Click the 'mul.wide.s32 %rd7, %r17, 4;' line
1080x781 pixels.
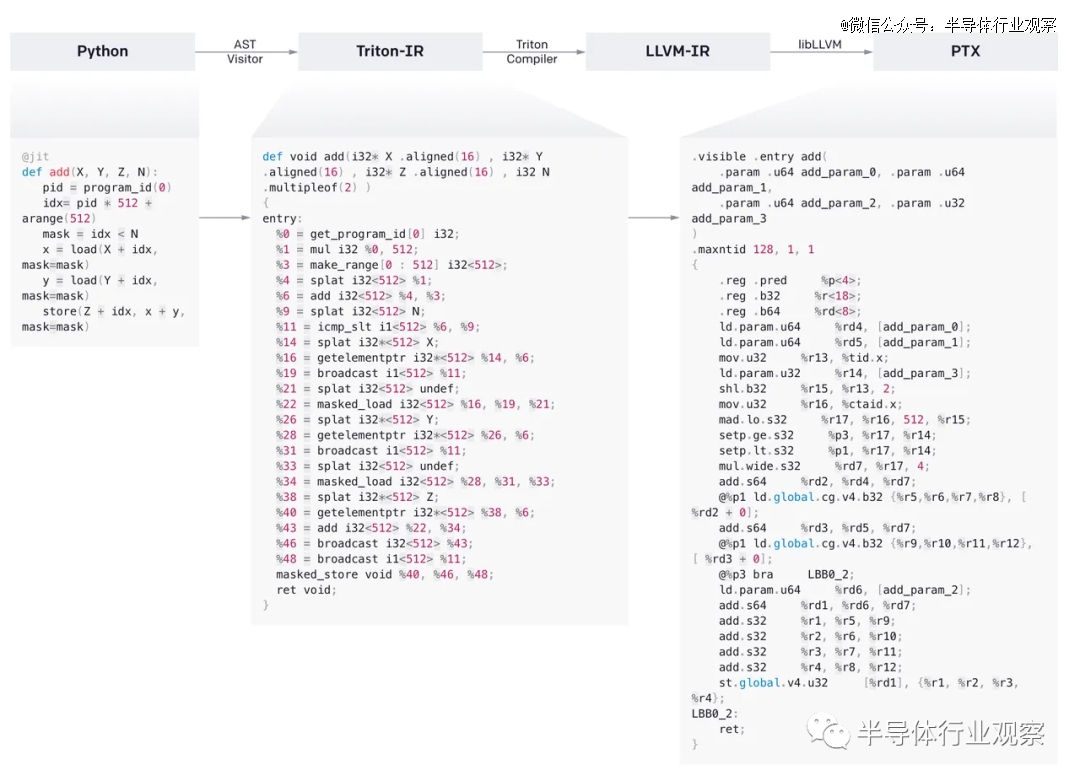coord(824,466)
